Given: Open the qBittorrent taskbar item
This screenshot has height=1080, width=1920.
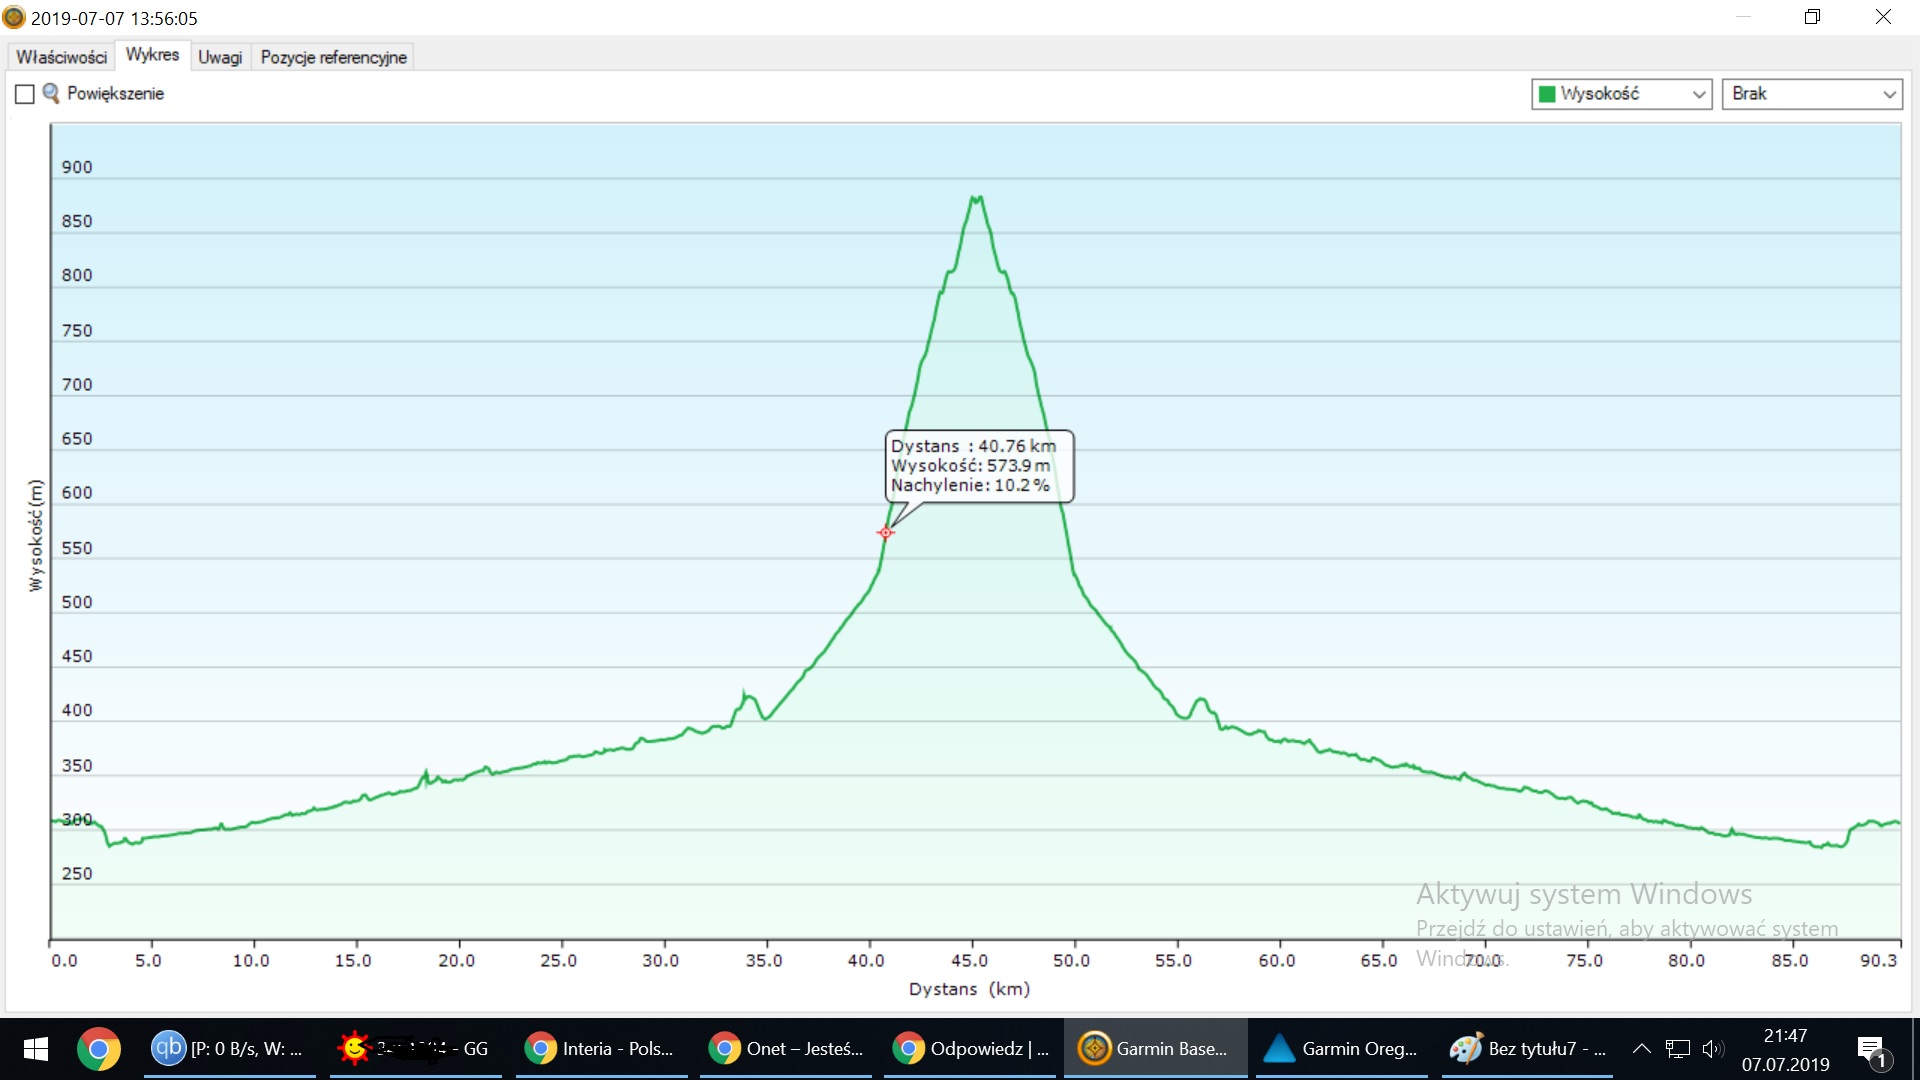Looking at the screenshot, I should pyautogui.click(x=228, y=1048).
